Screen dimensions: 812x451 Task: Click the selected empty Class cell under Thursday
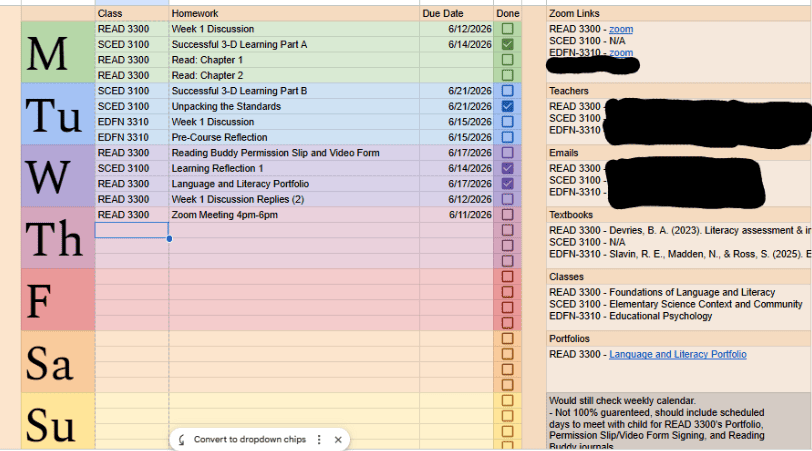[x=132, y=230]
